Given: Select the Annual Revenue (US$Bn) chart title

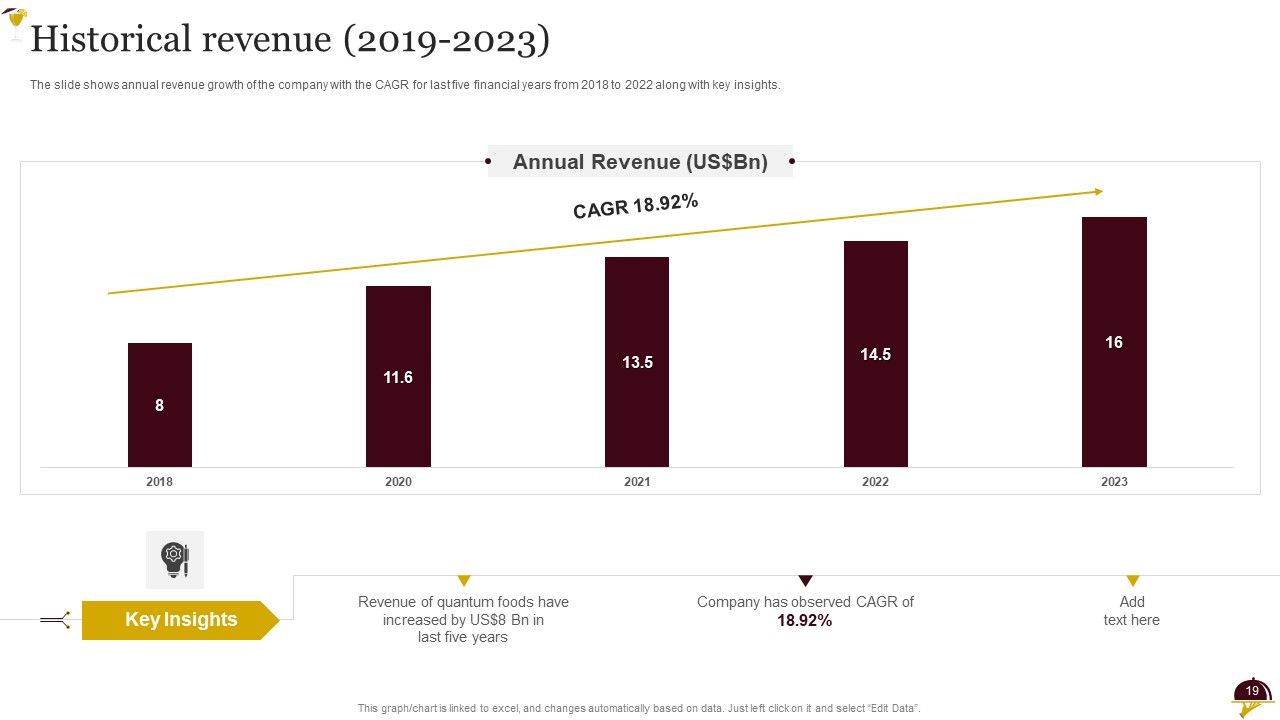Looking at the screenshot, I should (x=640, y=161).
